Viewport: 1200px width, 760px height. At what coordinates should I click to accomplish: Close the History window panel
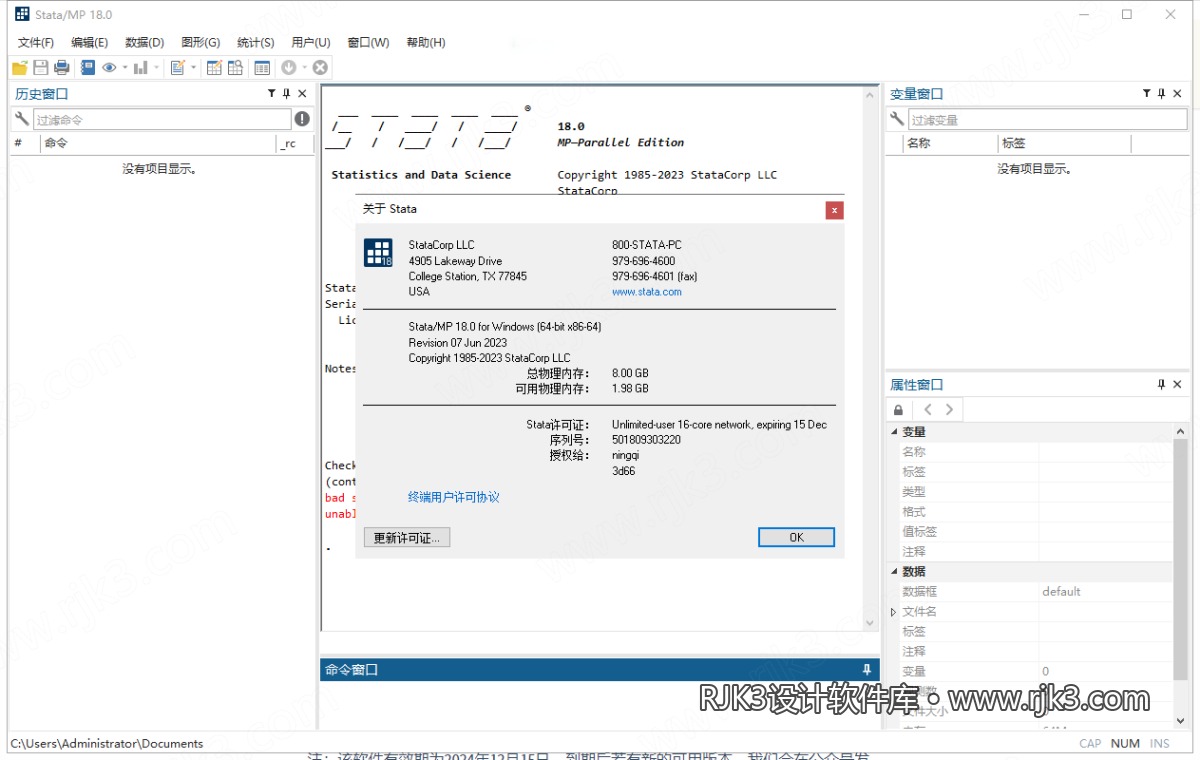(302, 94)
